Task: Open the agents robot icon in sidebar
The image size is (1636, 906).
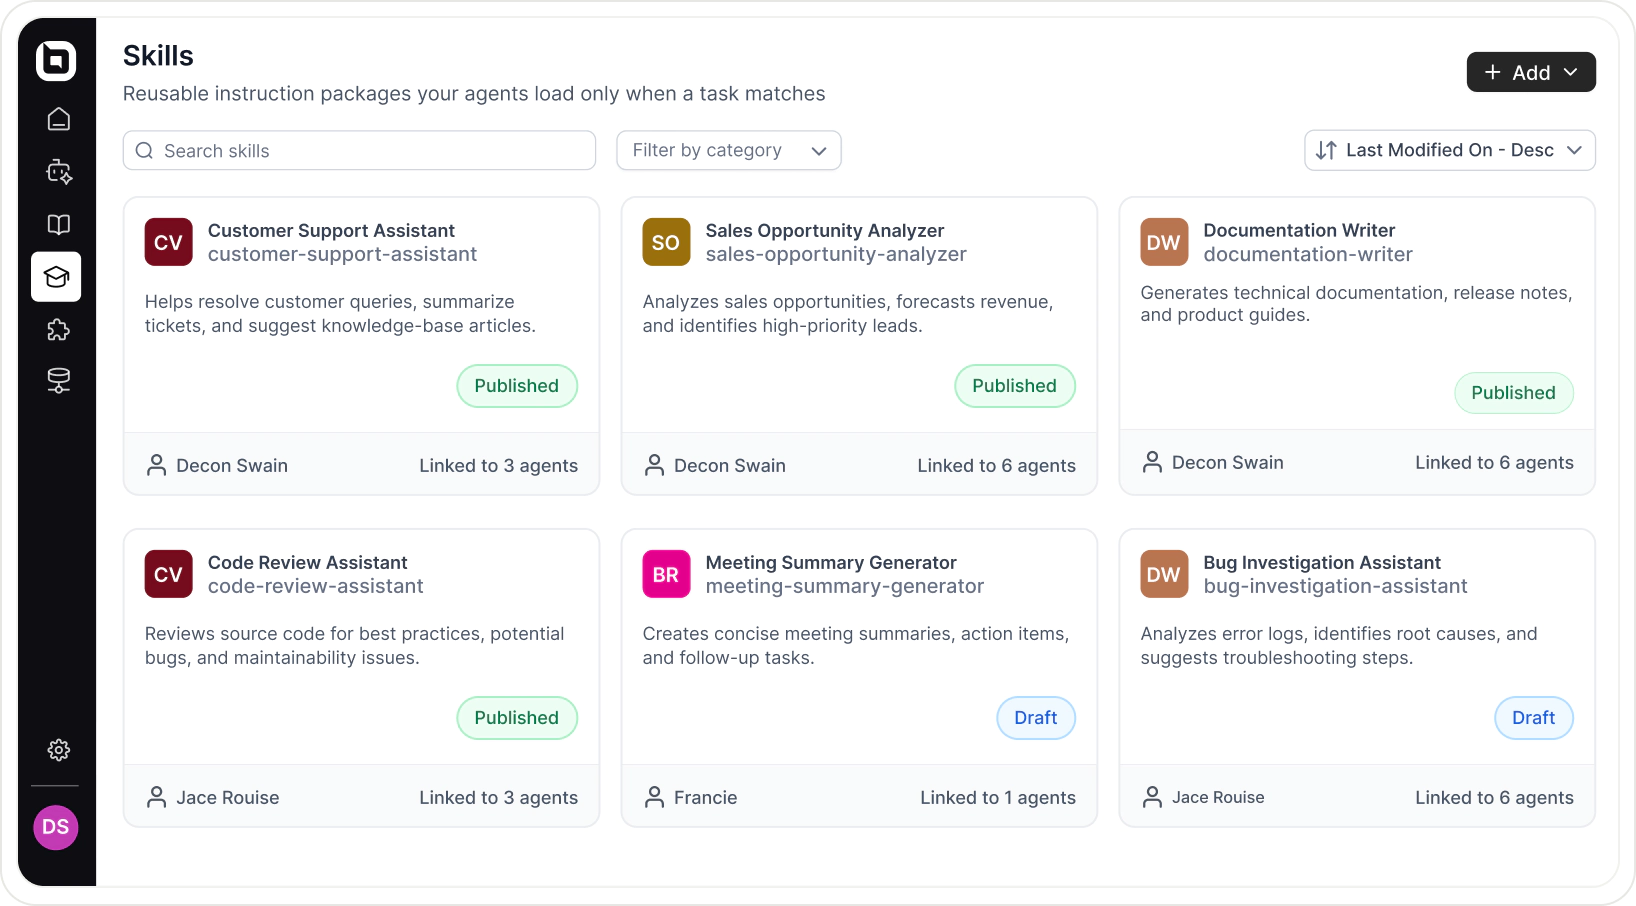Action: 59,172
